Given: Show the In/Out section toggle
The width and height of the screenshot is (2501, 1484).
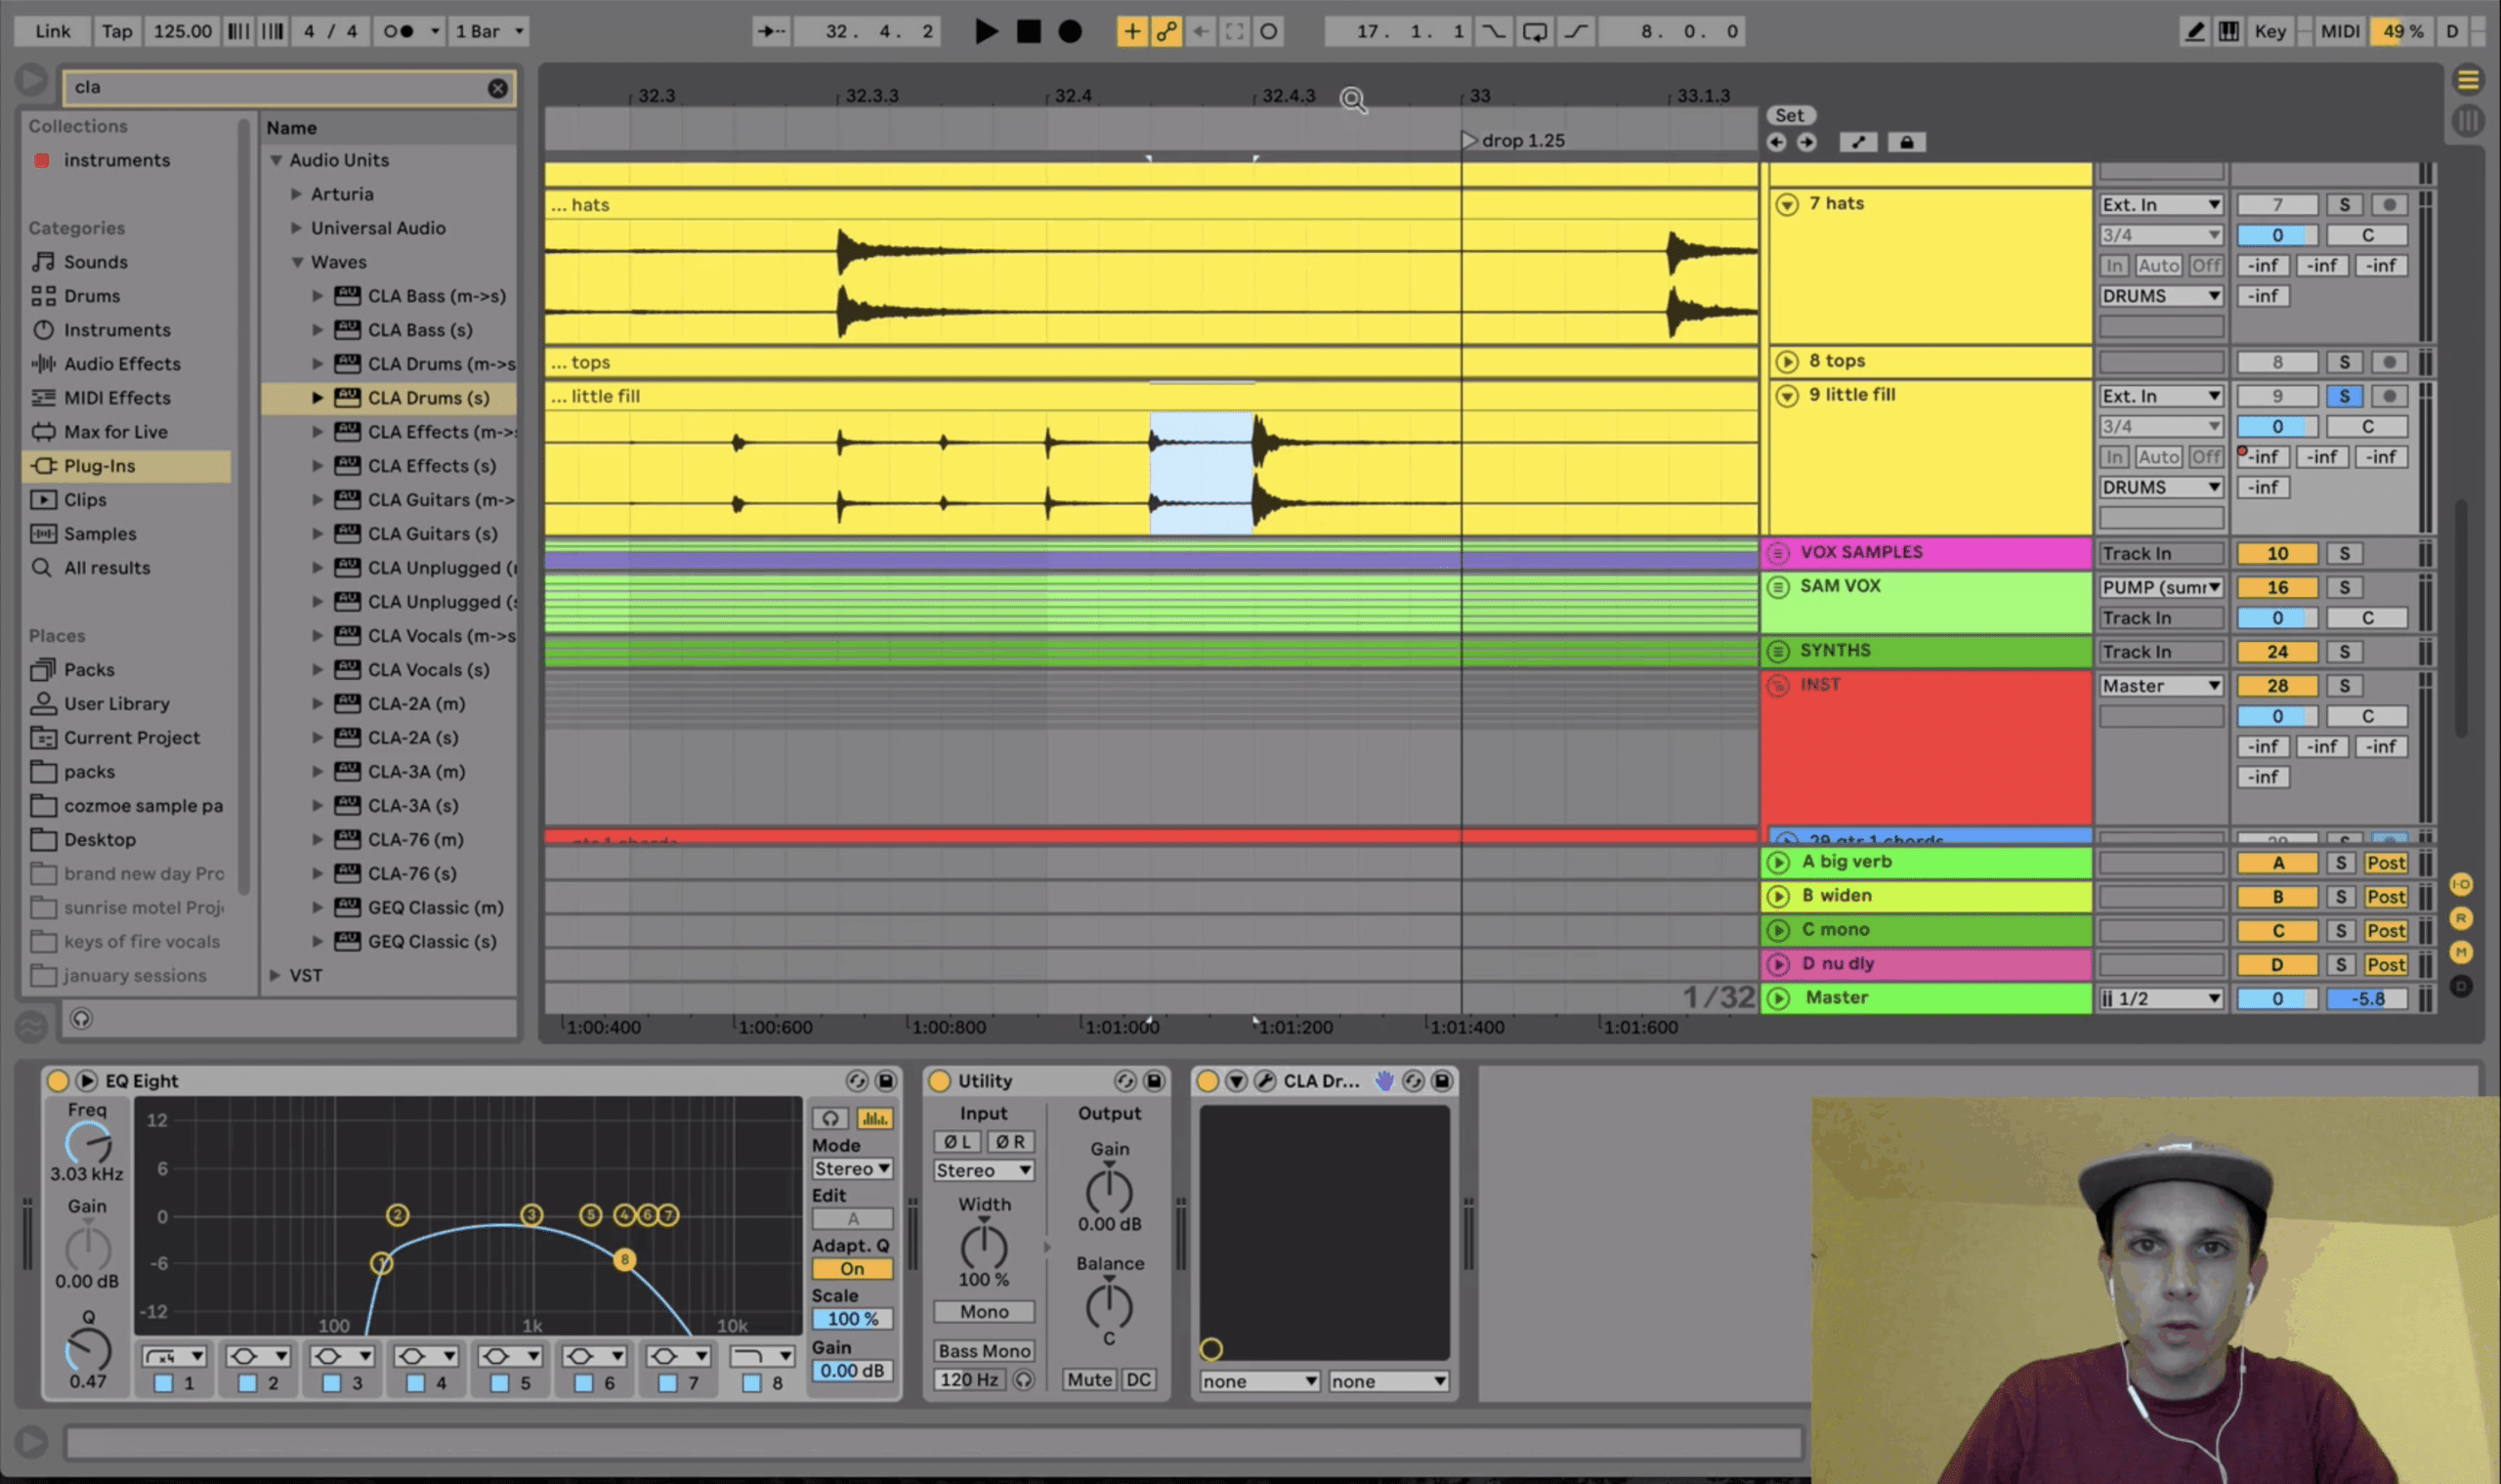Looking at the screenshot, I should point(2461,884).
